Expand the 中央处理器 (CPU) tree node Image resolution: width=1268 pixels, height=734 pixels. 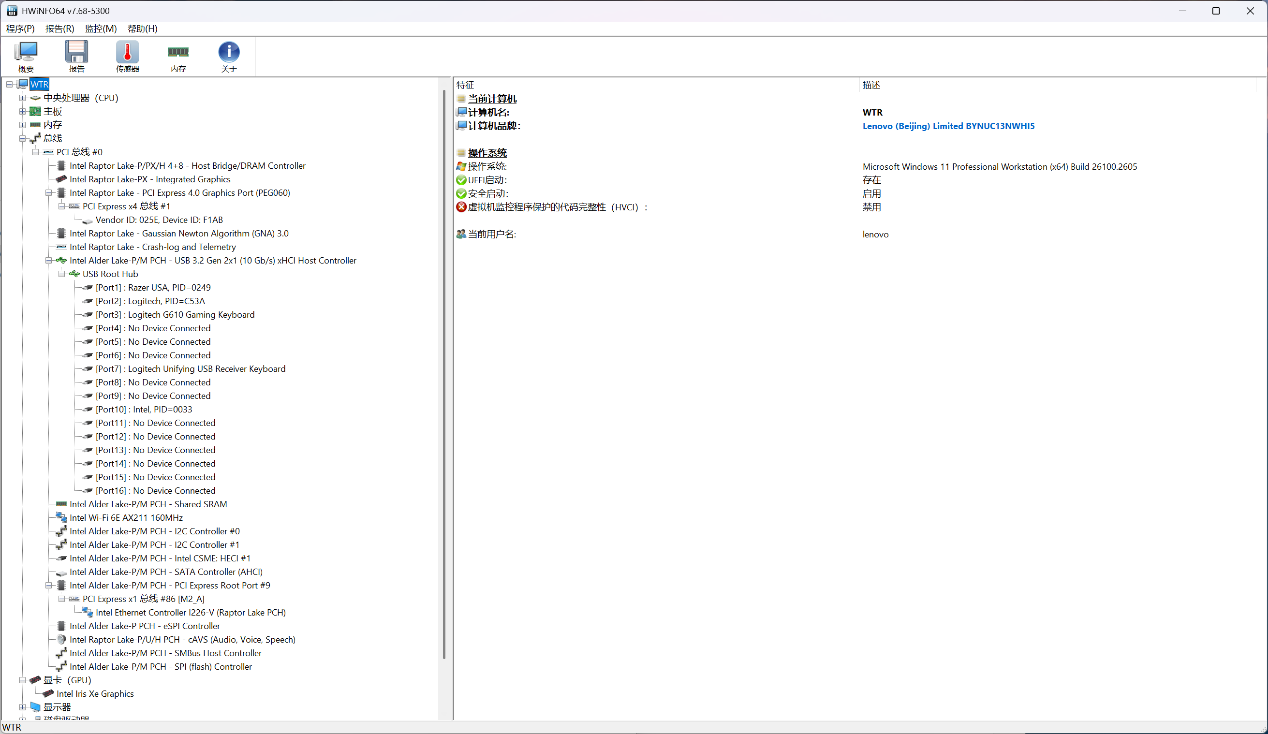tap(22, 98)
